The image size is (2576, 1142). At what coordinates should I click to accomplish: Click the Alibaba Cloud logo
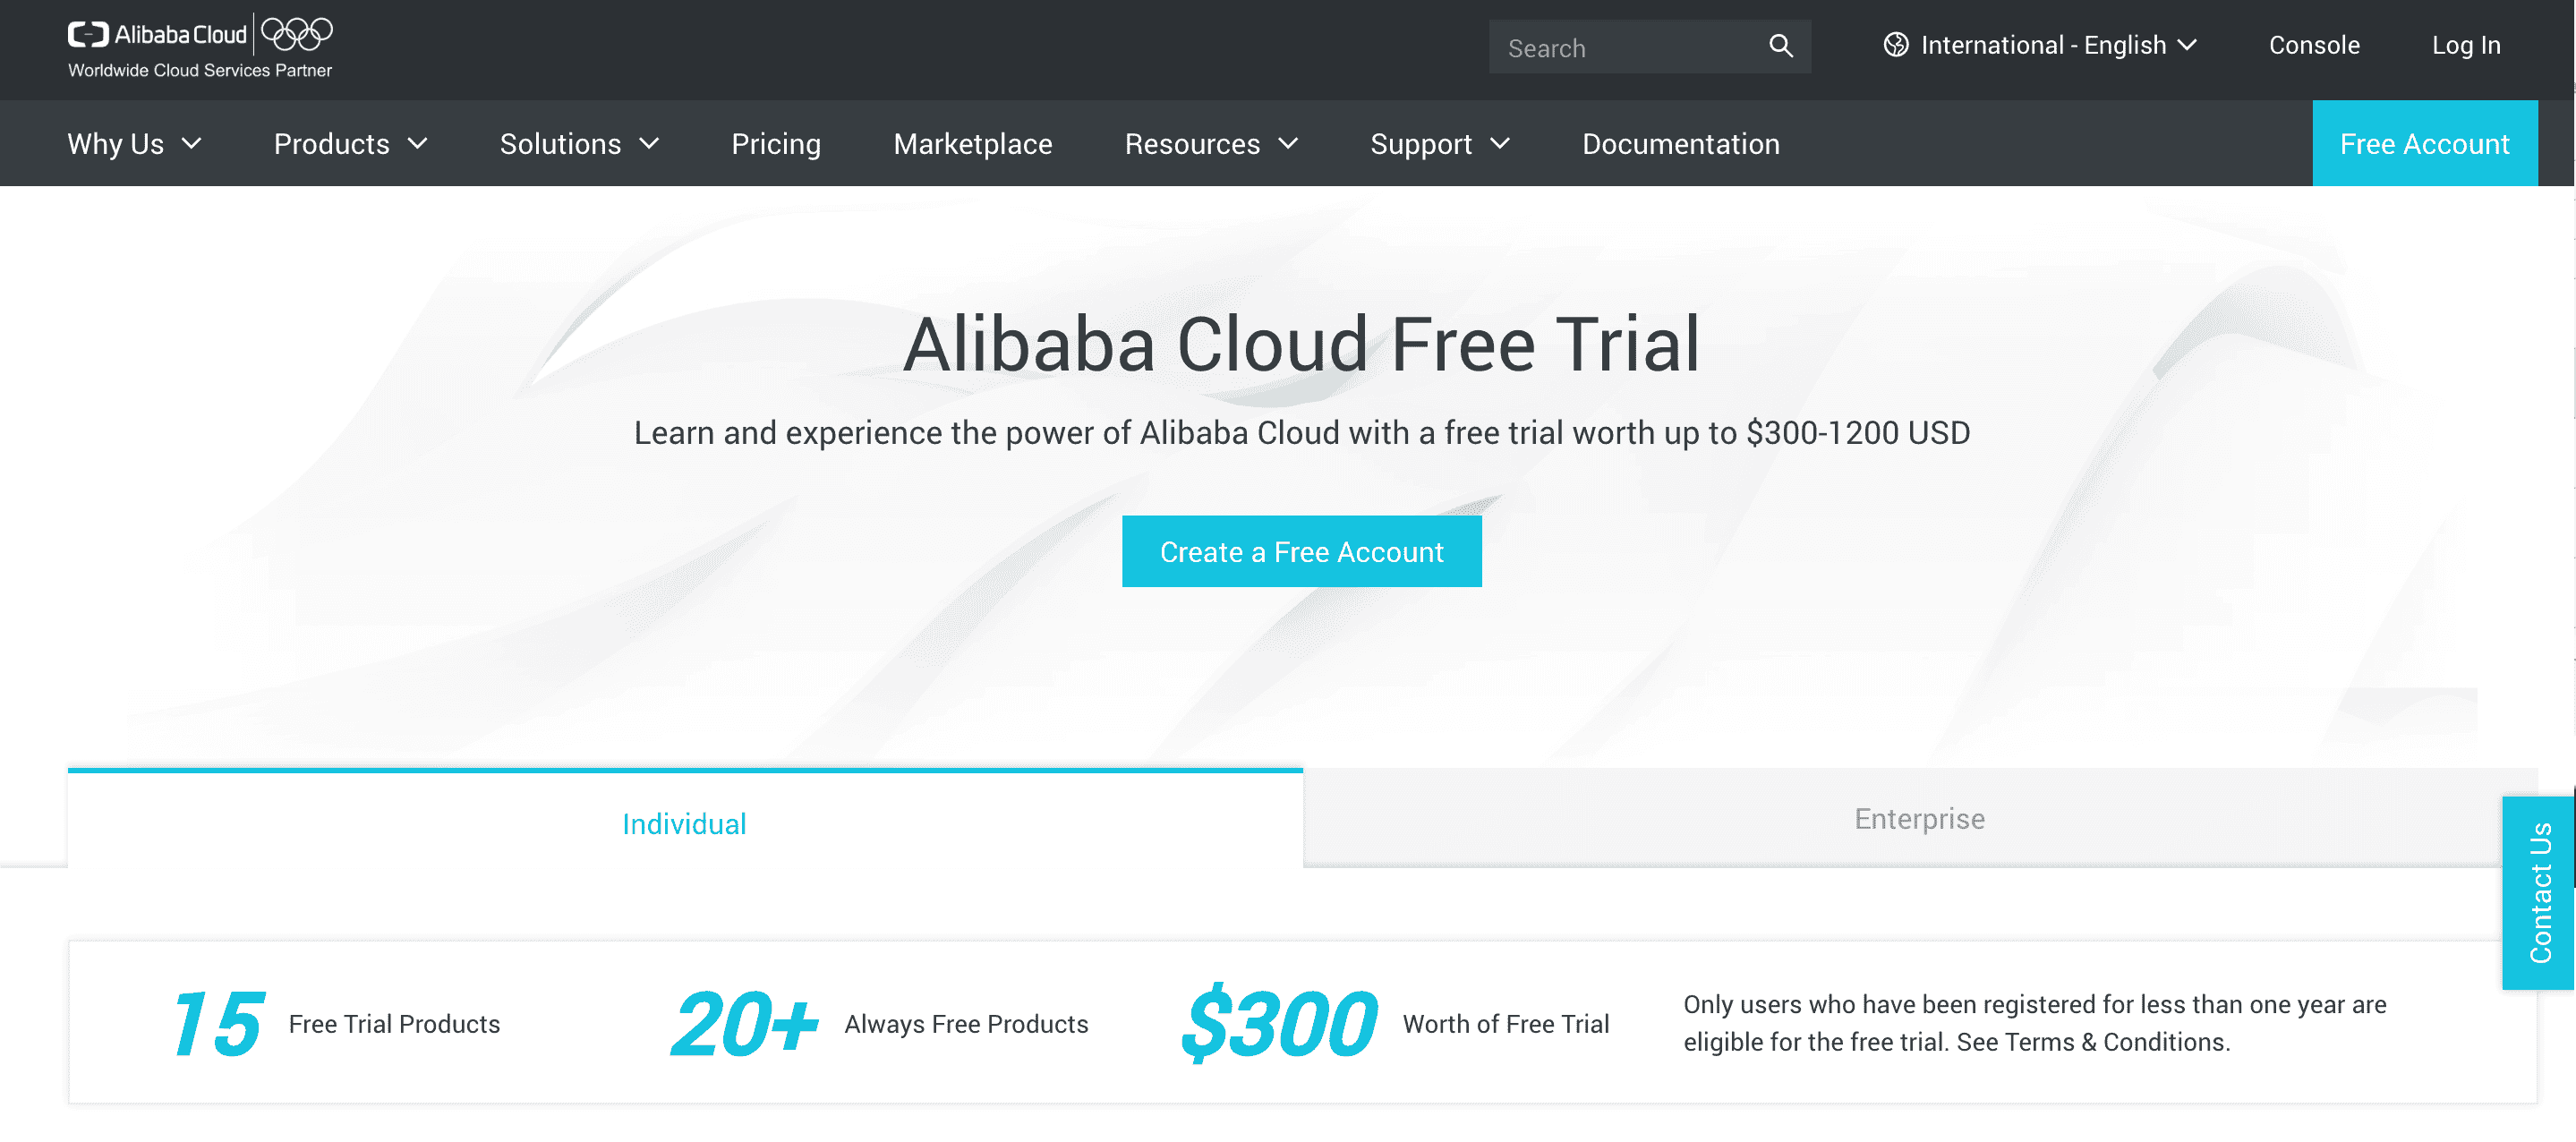[x=157, y=35]
